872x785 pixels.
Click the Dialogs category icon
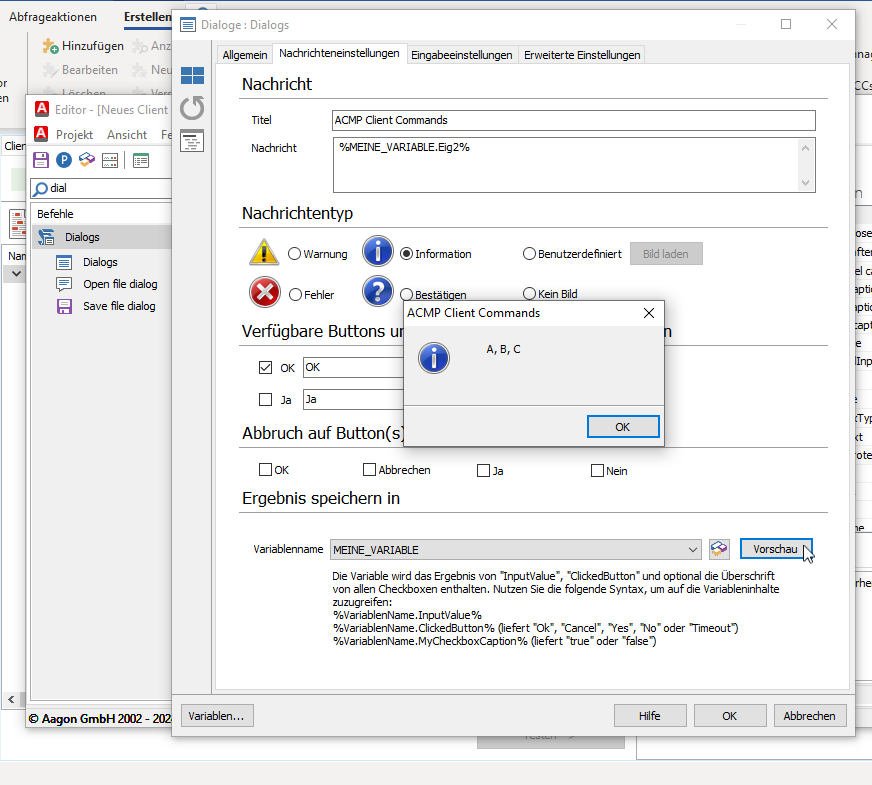coord(46,237)
